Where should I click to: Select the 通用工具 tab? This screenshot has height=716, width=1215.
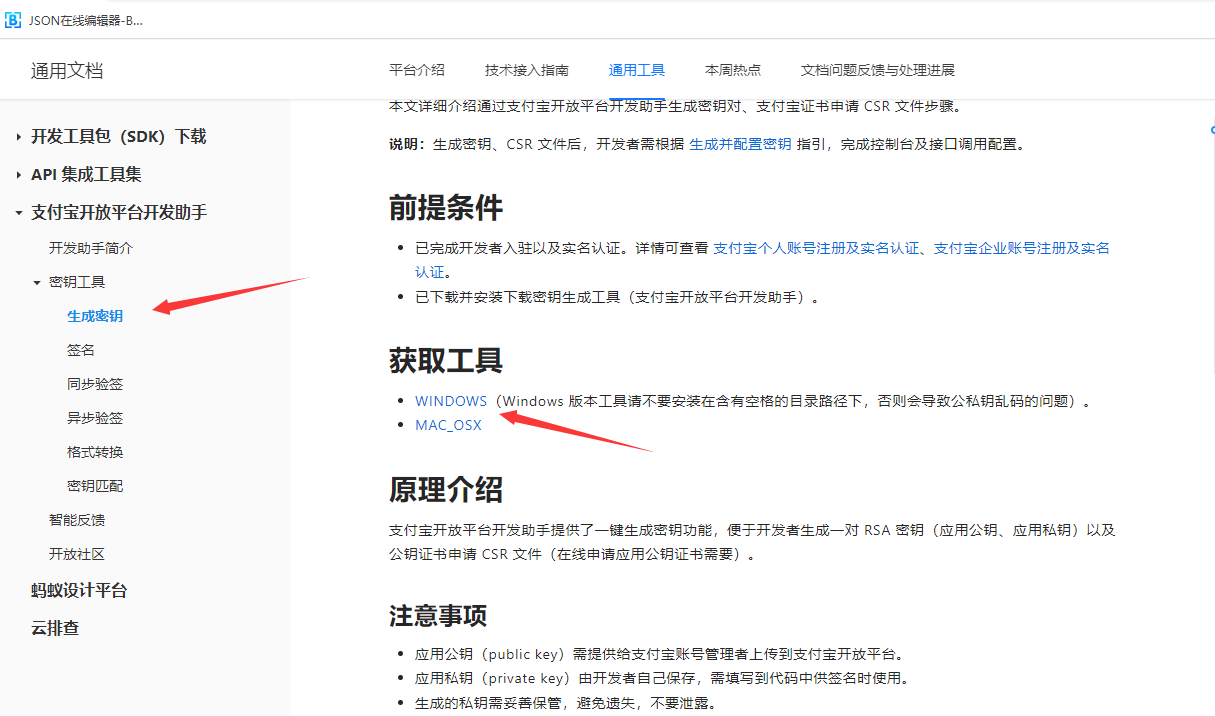click(636, 70)
